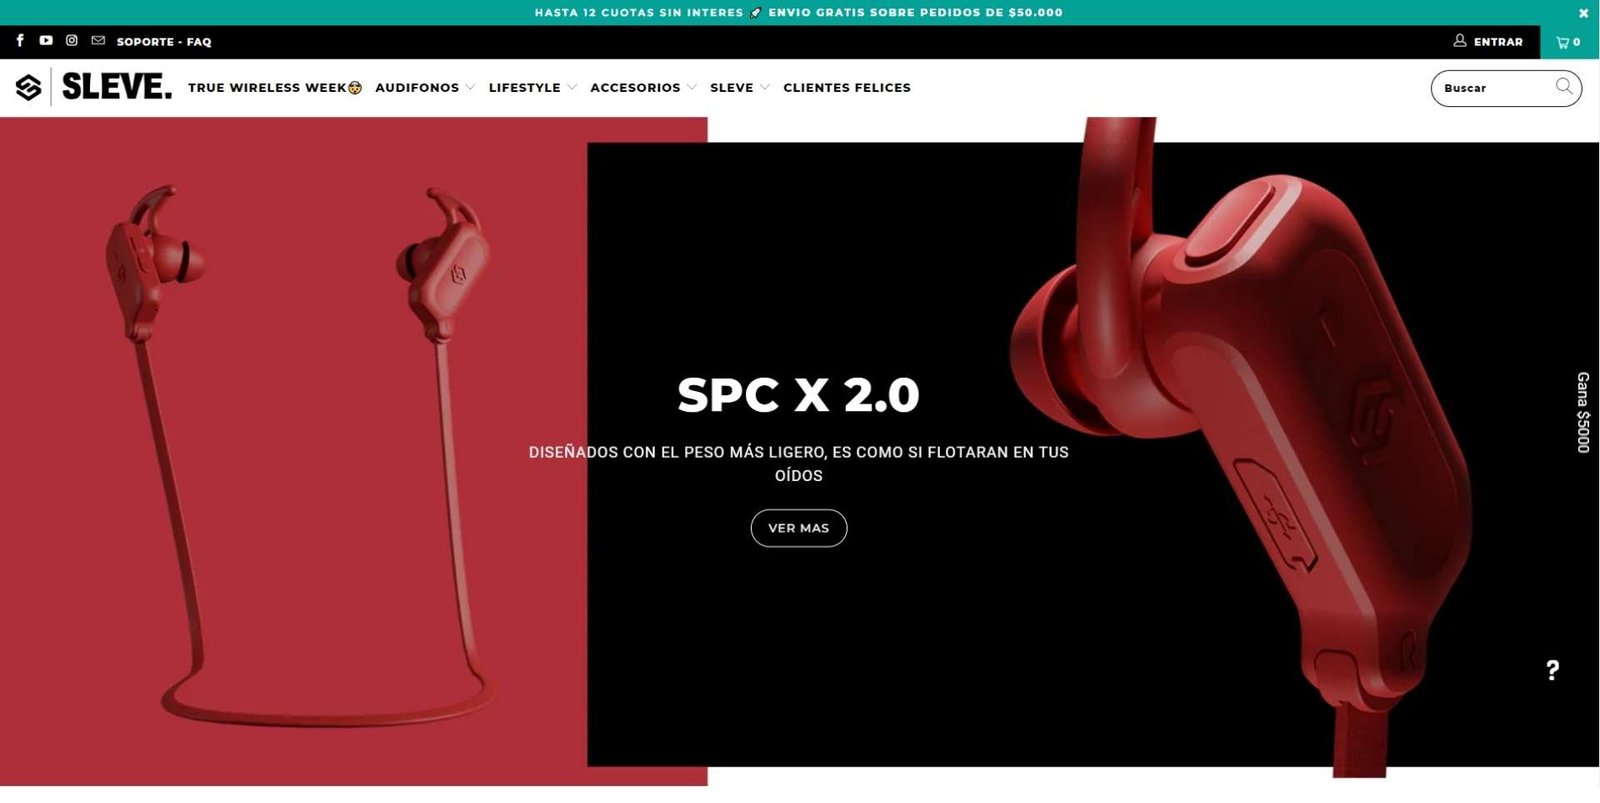The width and height of the screenshot is (1600, 803).
Task: Open the Instagram social icon
Action: point(72,41)
